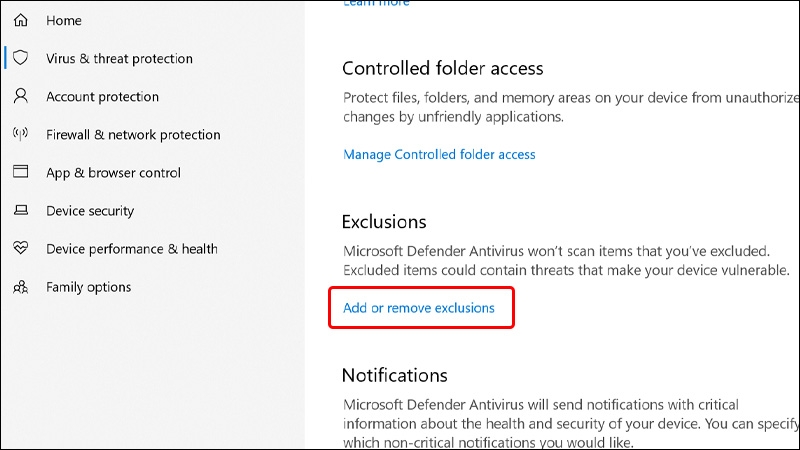Viewport: 800px width, 450px height.
Task: Switch to Account protection page
Action: click(103, 96)
